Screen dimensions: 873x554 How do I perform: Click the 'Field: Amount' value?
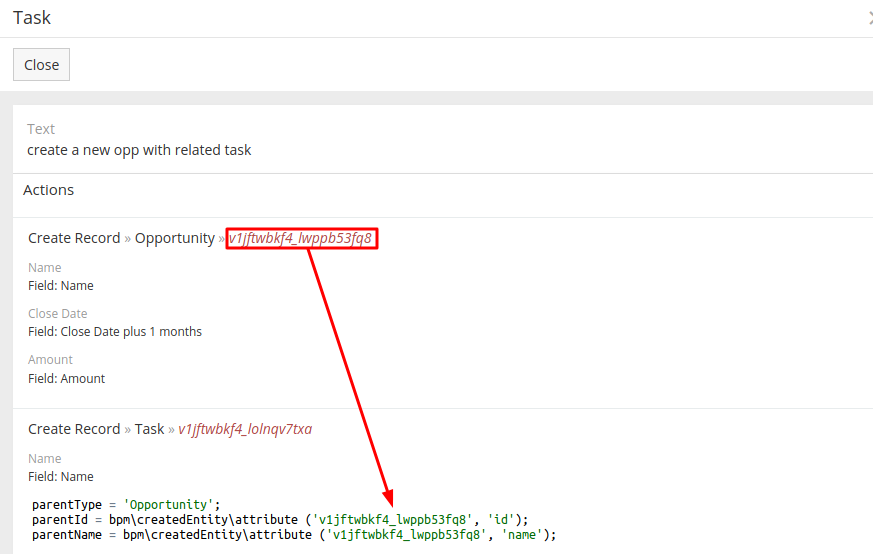point(66,379)
